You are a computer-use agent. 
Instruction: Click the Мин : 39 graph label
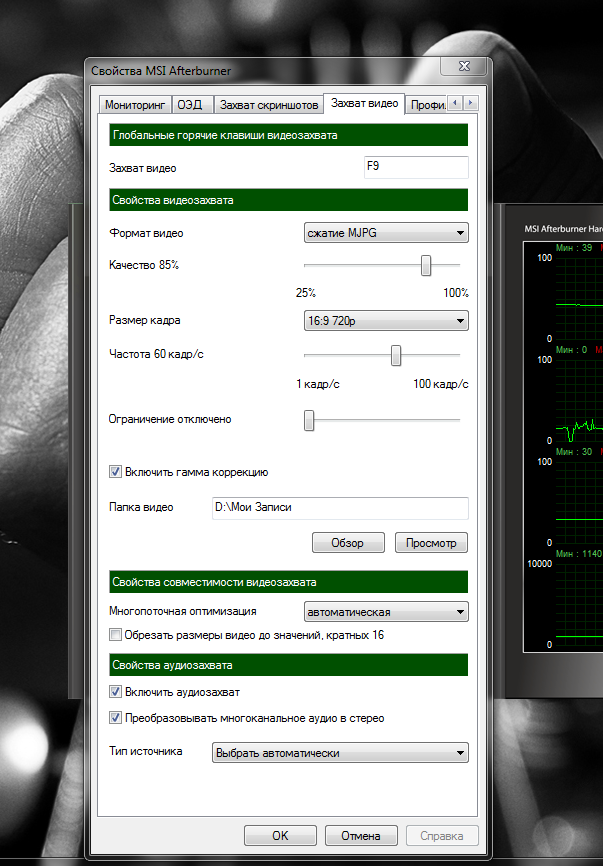pyautogui.click(x=574, y=247)
